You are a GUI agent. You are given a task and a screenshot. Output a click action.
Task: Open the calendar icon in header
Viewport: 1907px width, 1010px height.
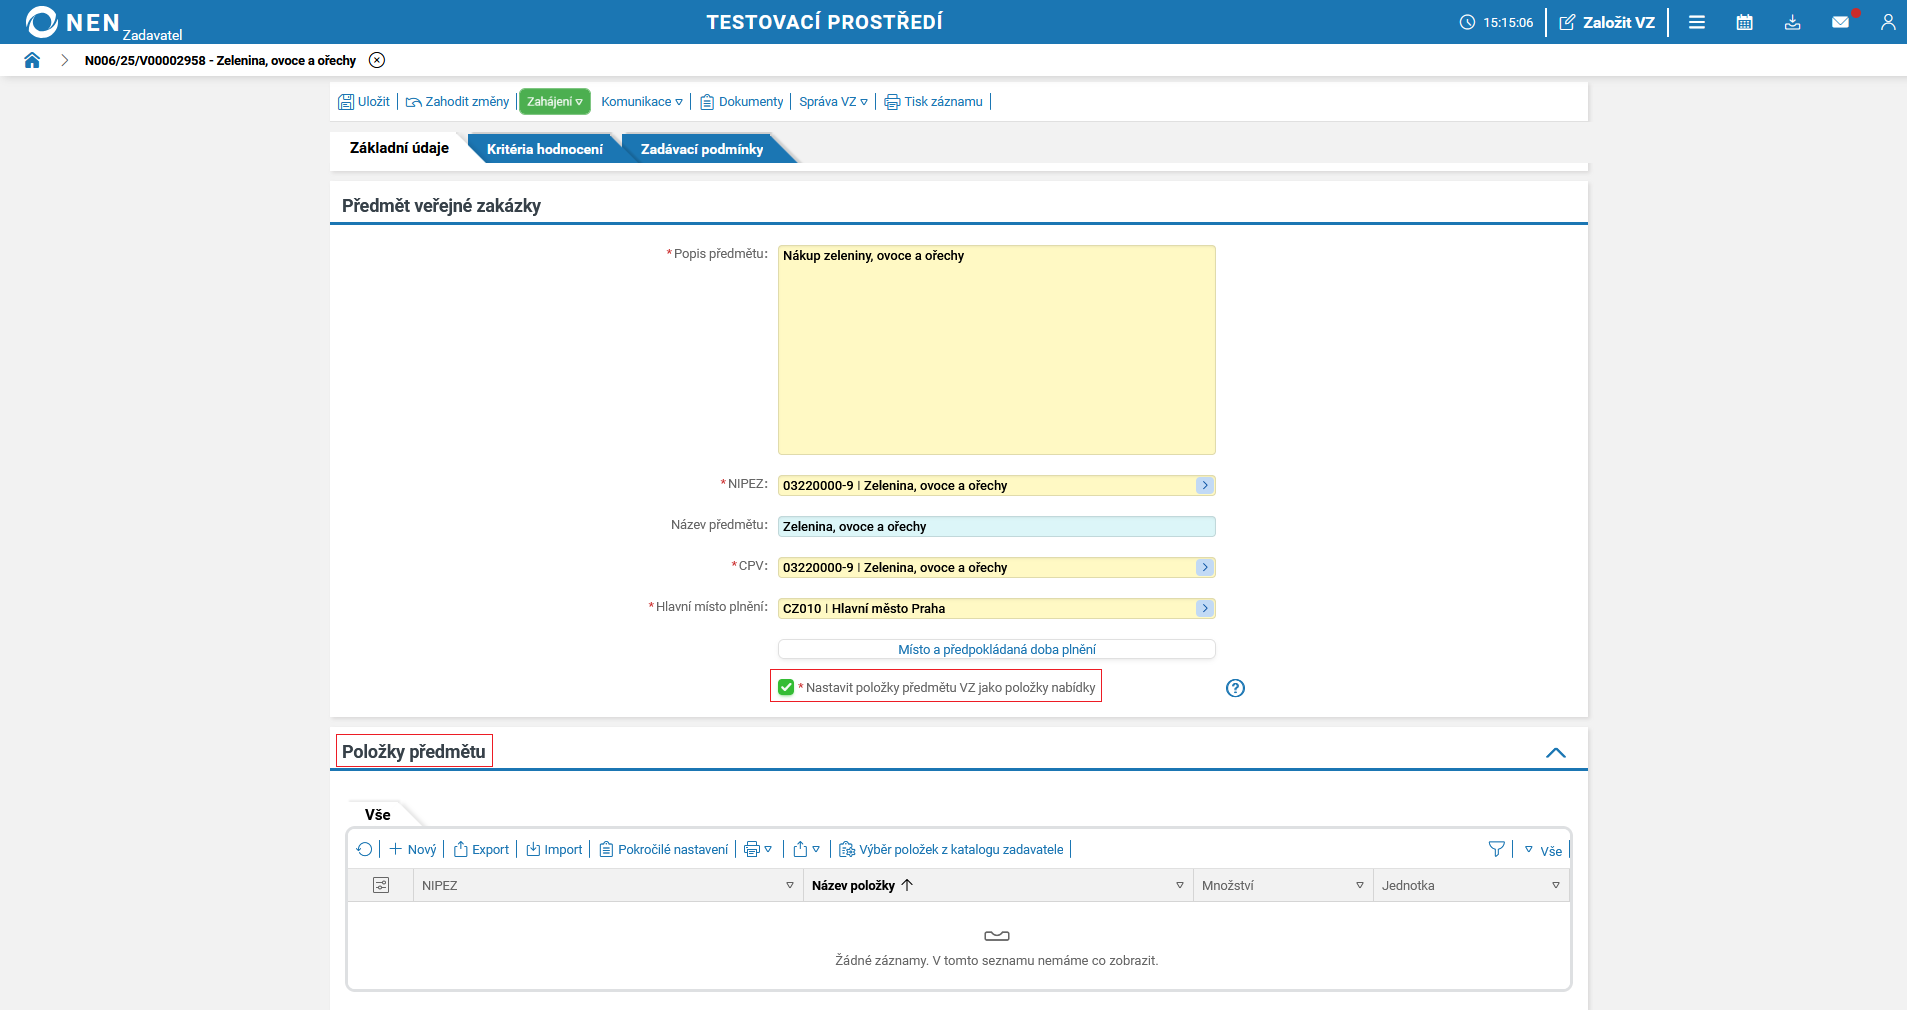pos(1744,22)
